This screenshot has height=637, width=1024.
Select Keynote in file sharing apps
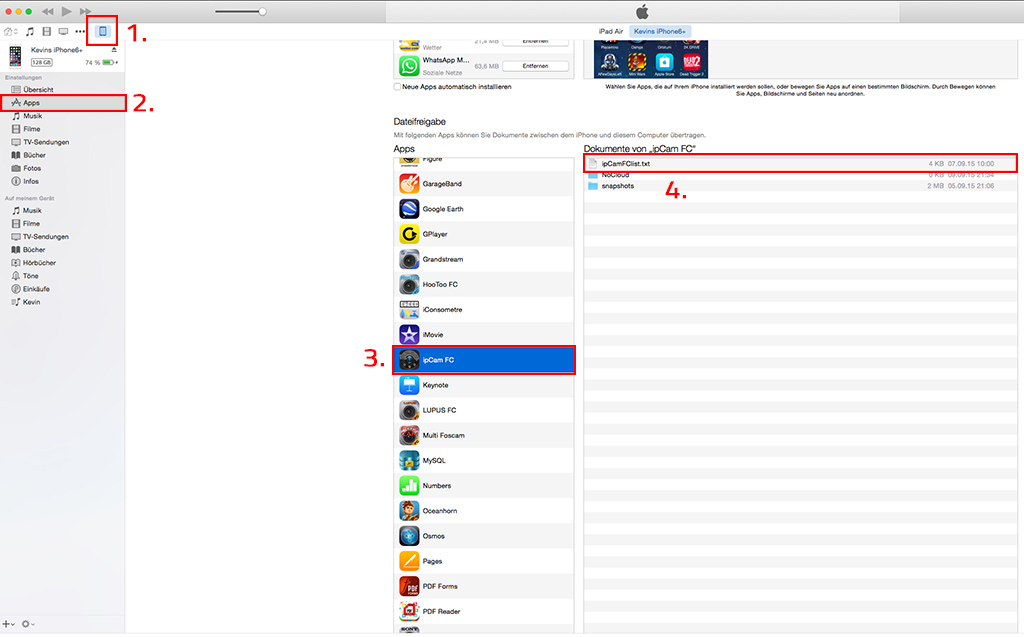coord(484,385)
